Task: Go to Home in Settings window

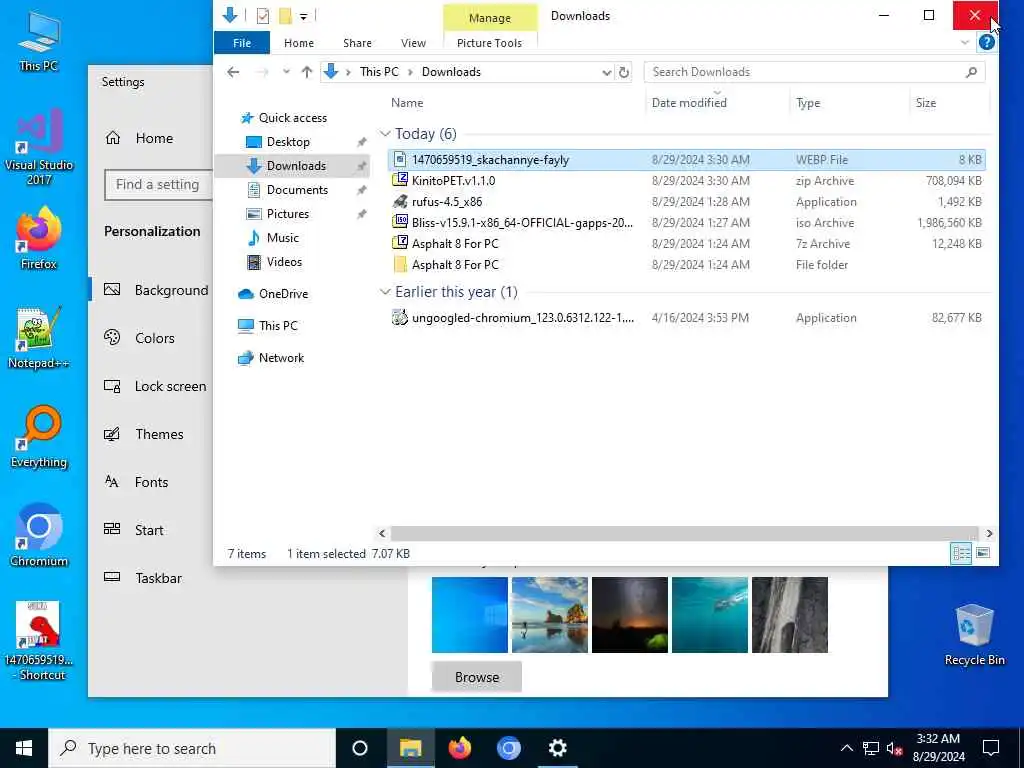Action: (x=154, y=138)
